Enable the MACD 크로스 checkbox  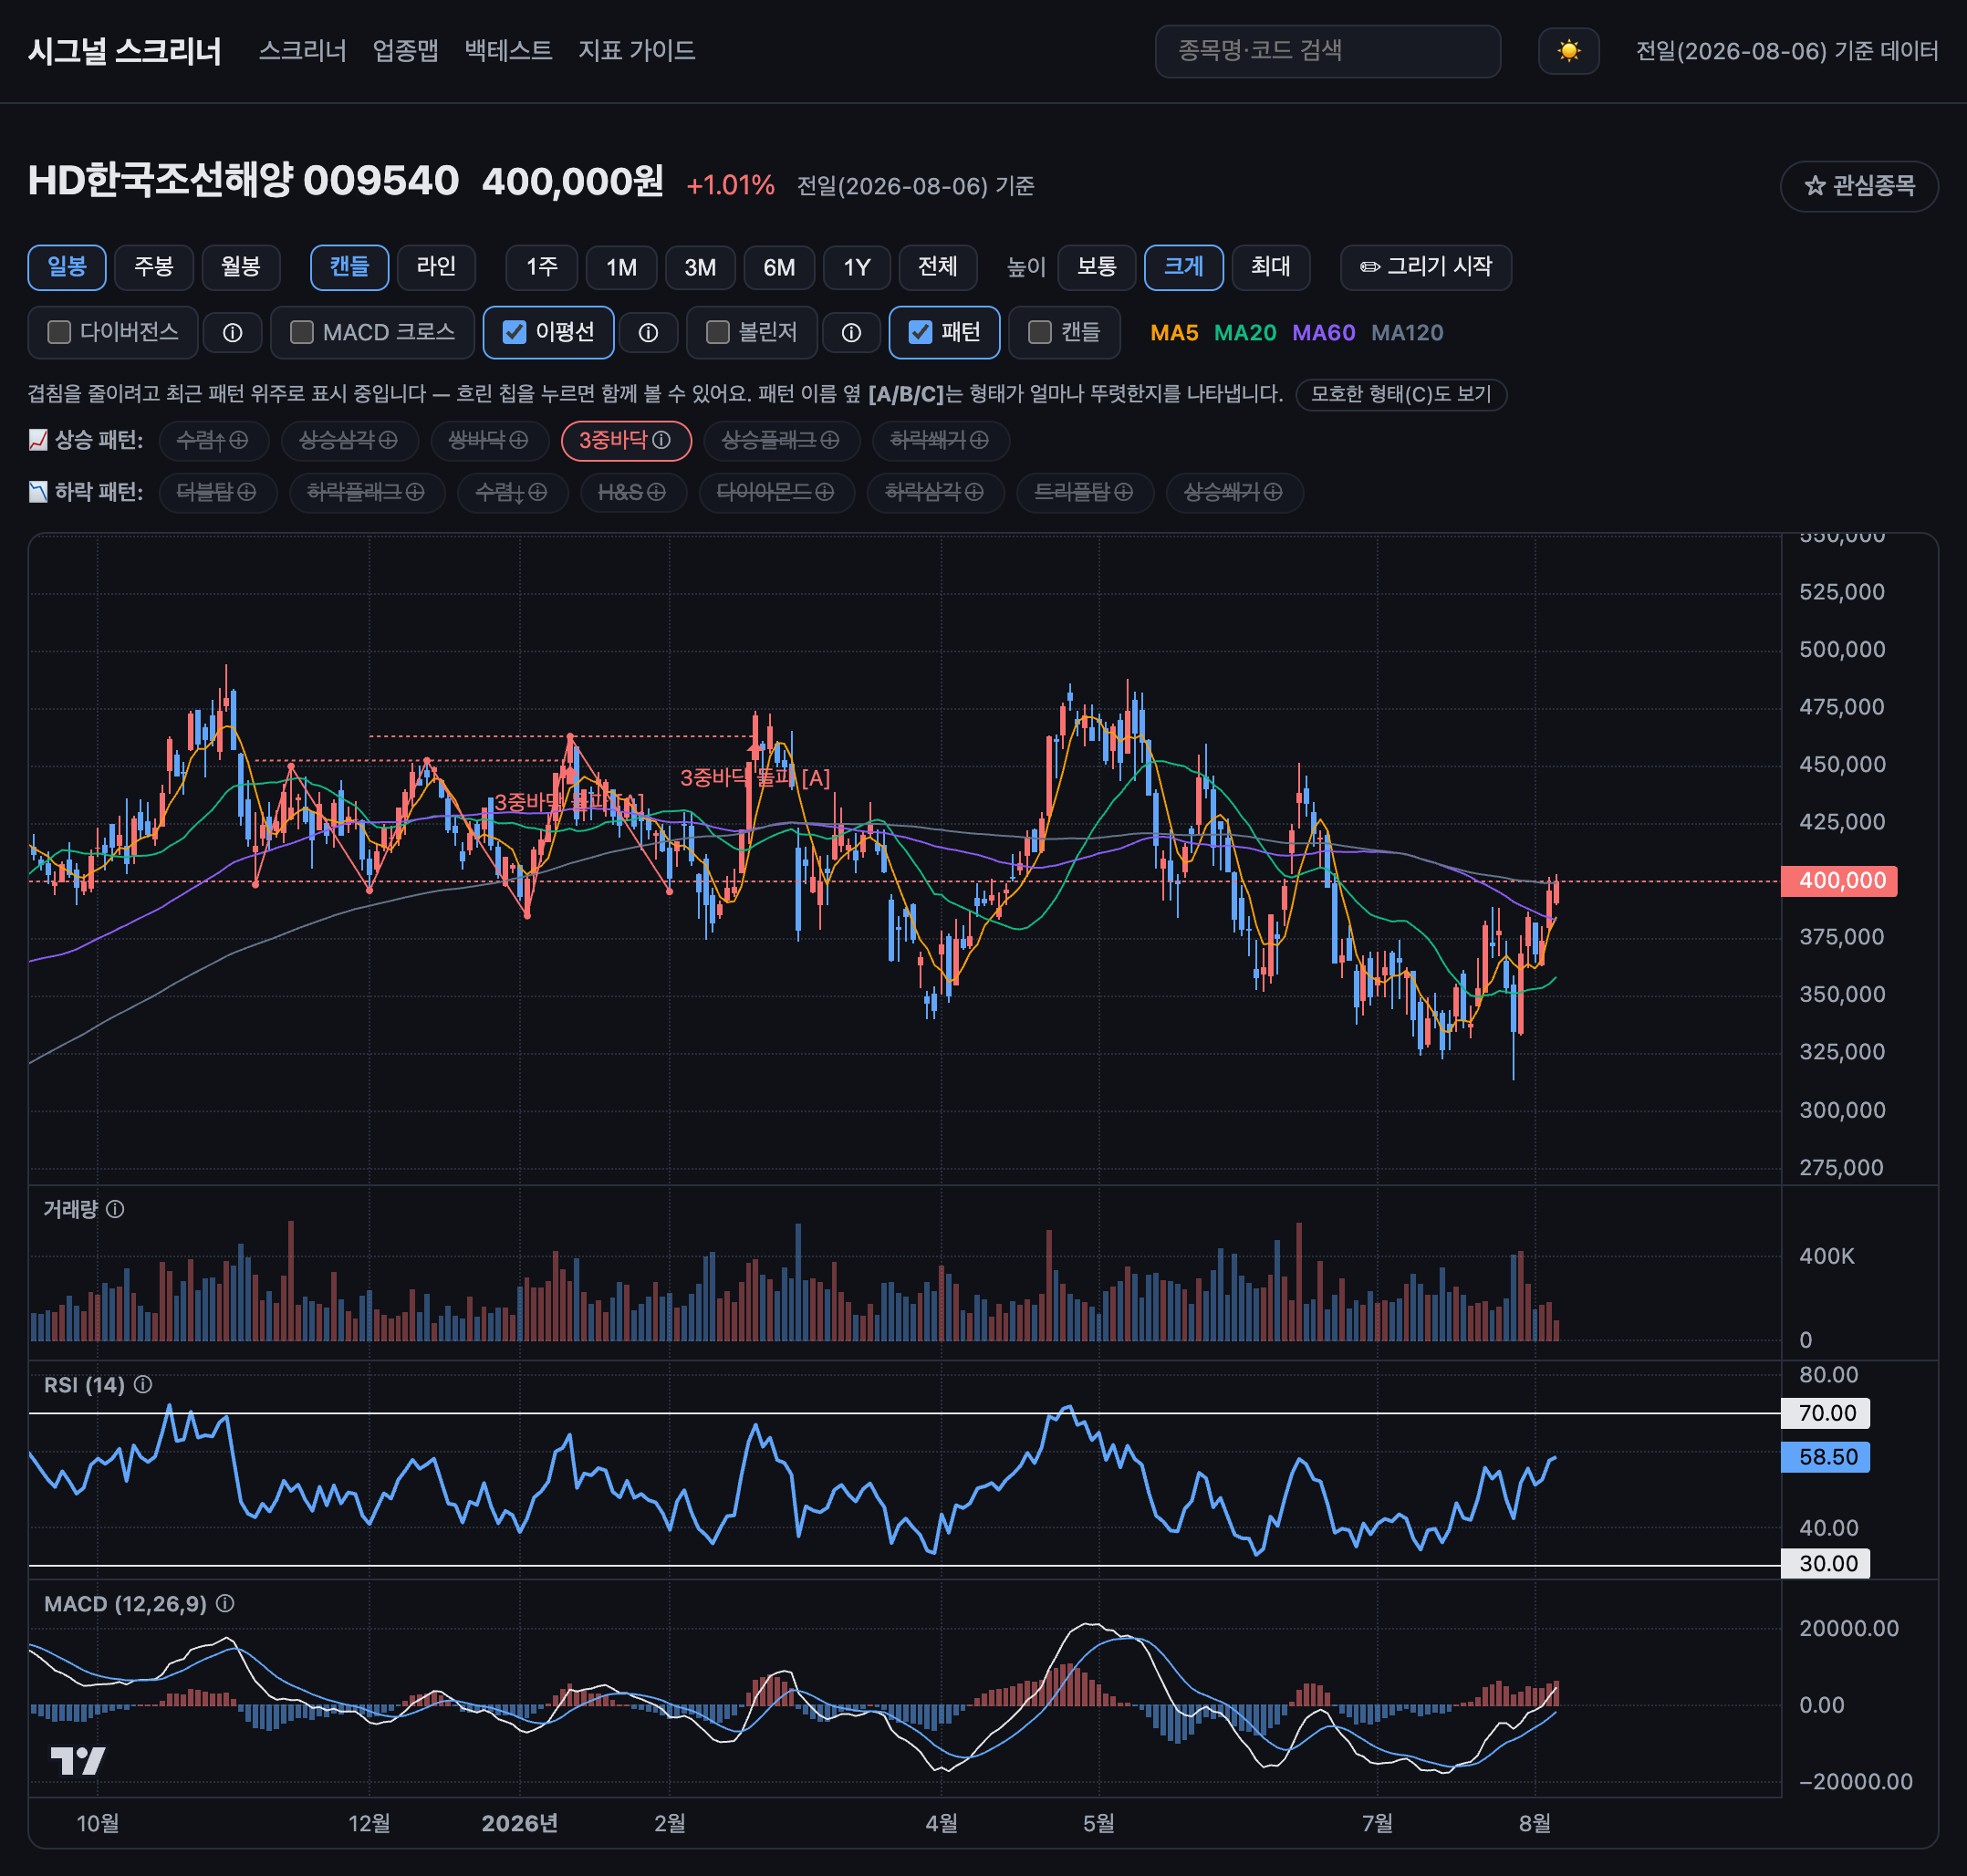pos(302,332)
